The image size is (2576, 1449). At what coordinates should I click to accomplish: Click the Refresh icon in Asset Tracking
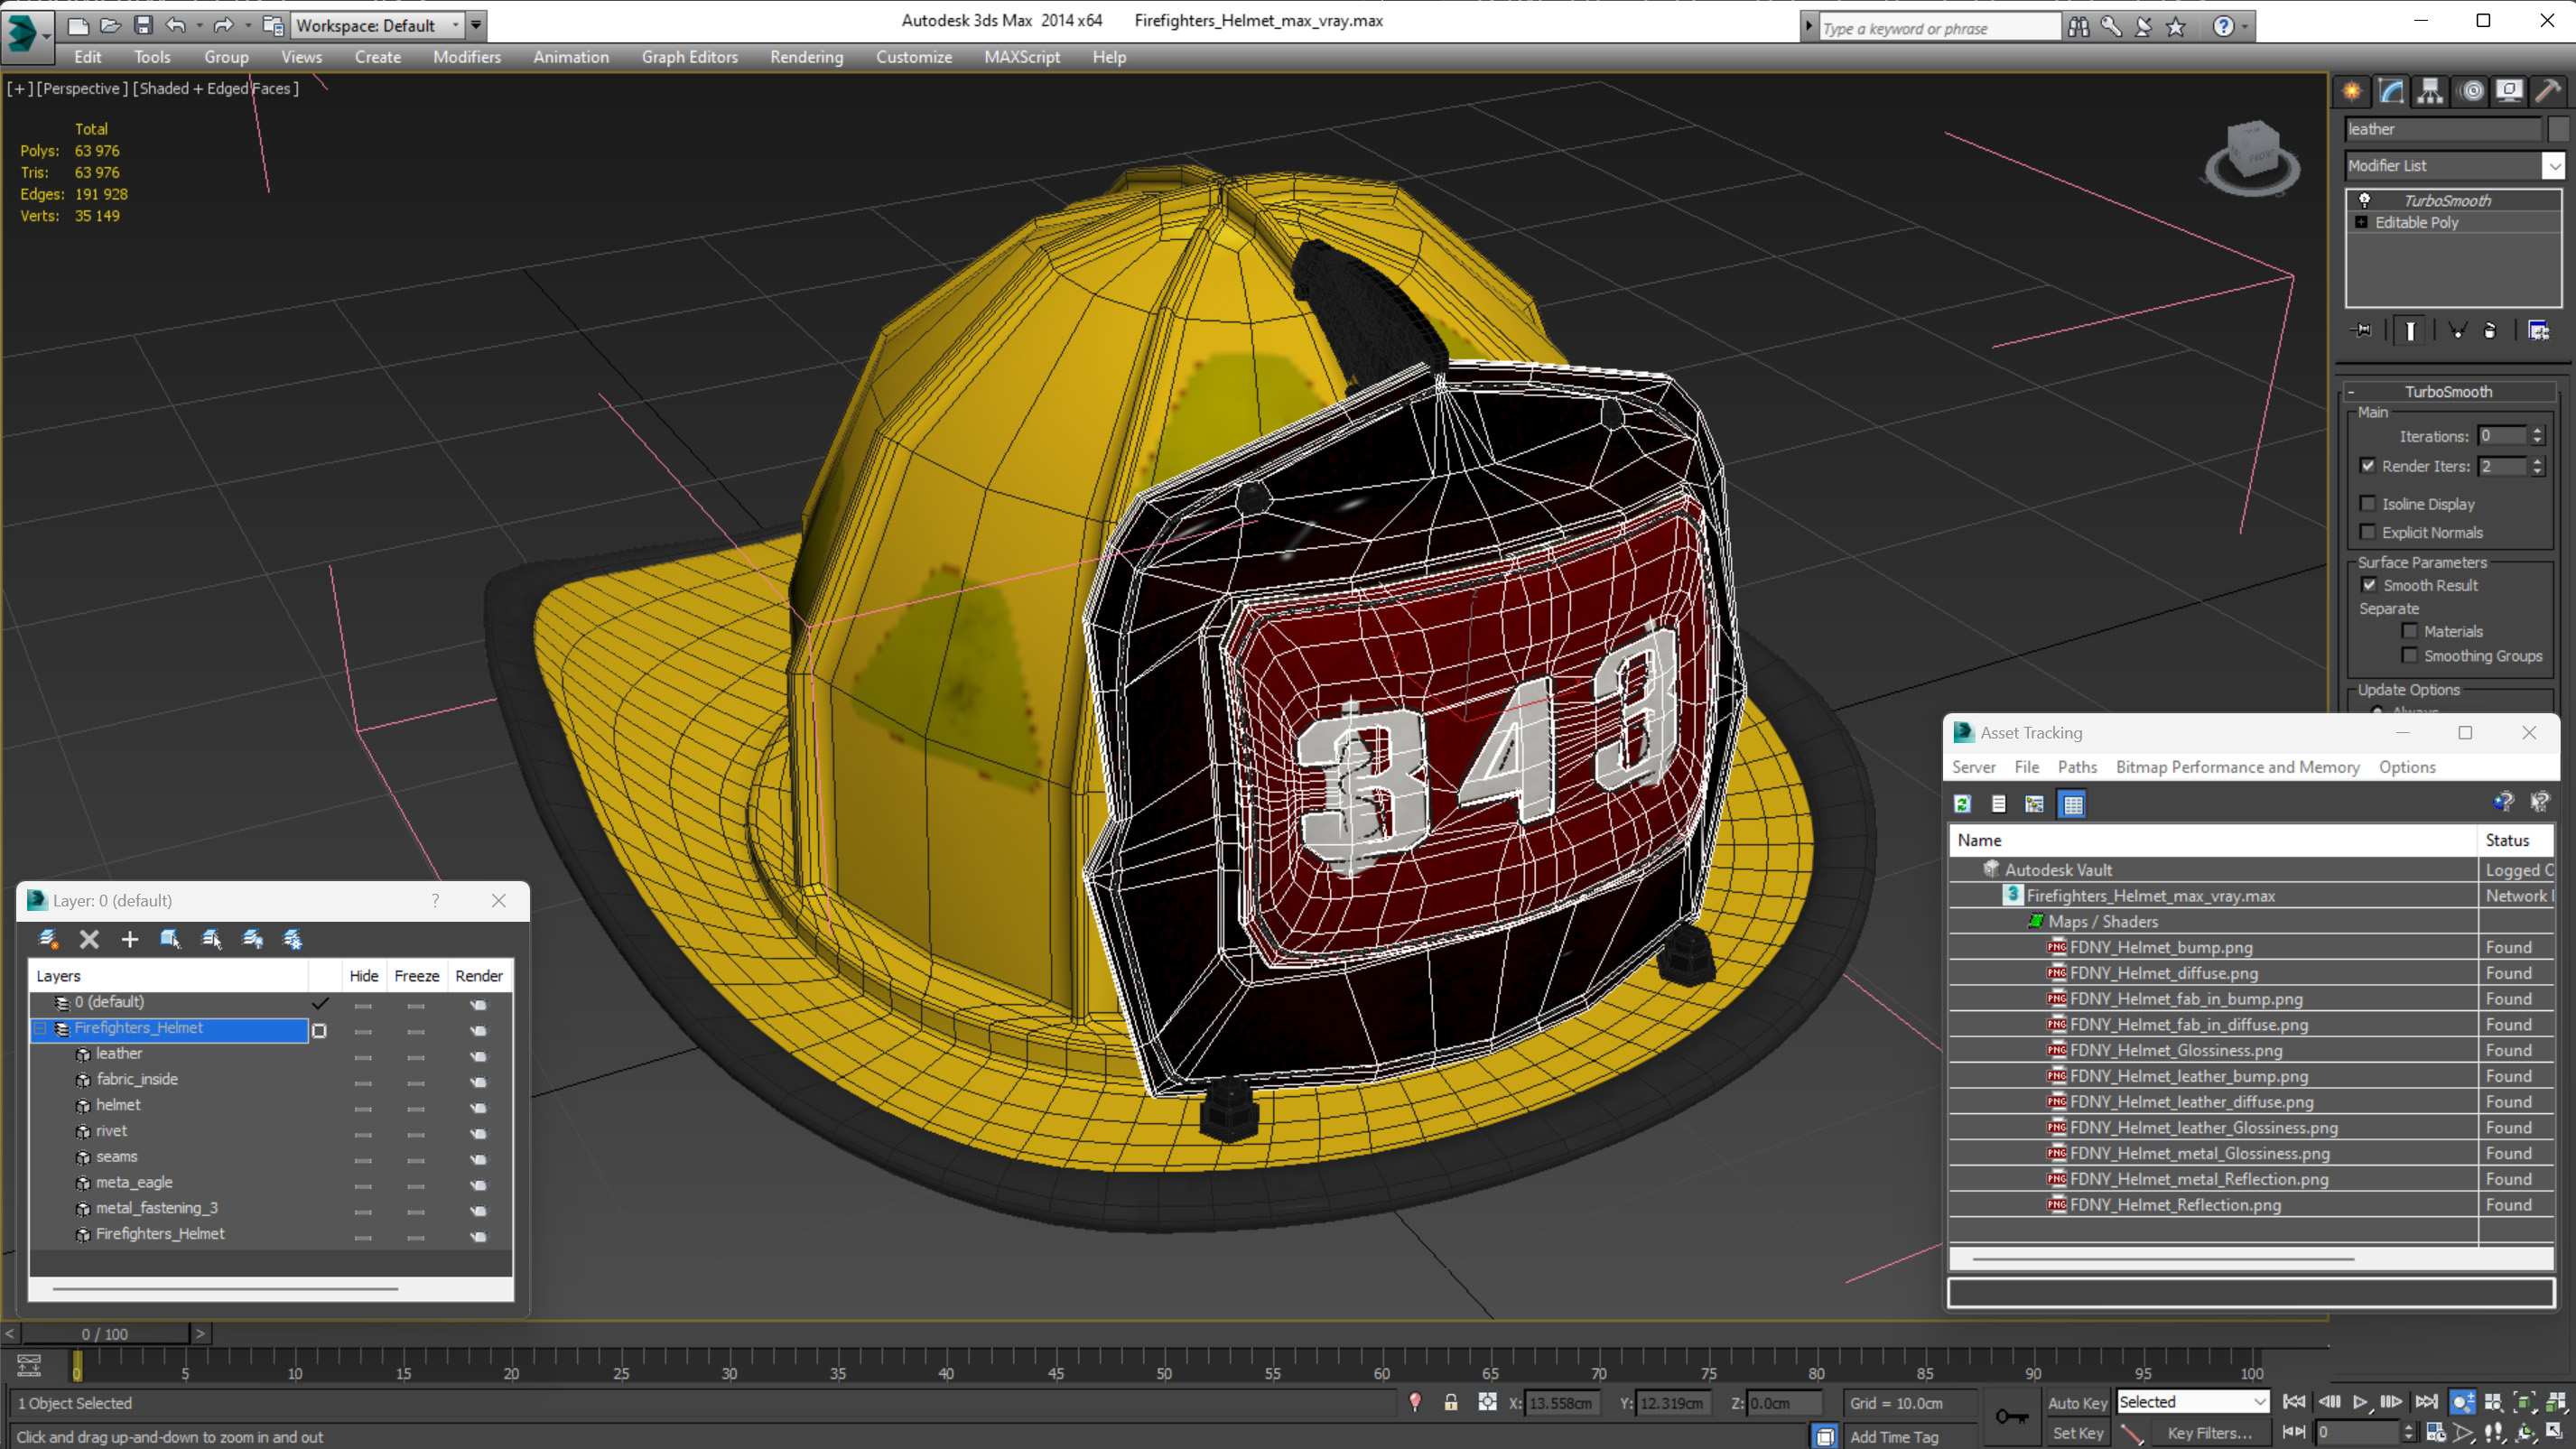coord(1962,804)
